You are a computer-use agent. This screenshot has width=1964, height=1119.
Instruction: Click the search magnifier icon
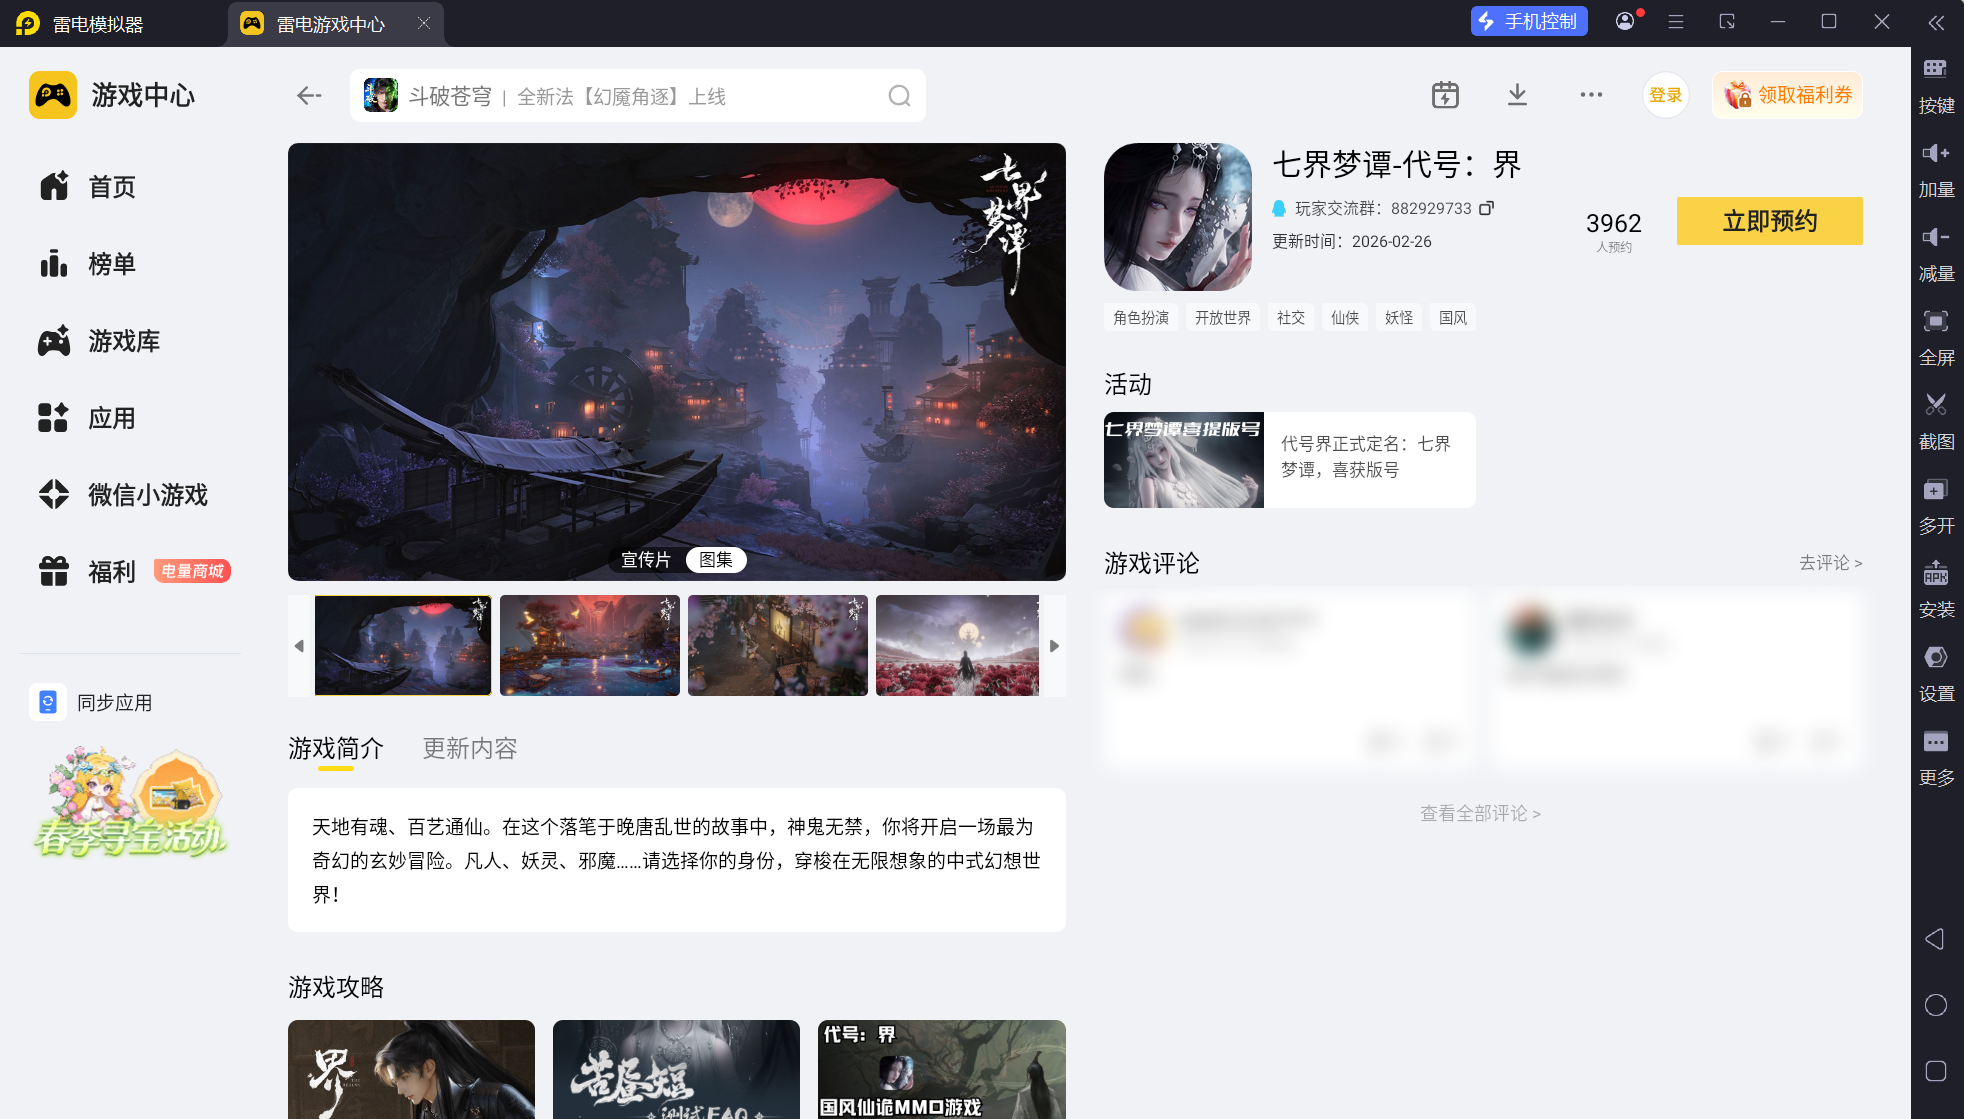tap(899, 96)
